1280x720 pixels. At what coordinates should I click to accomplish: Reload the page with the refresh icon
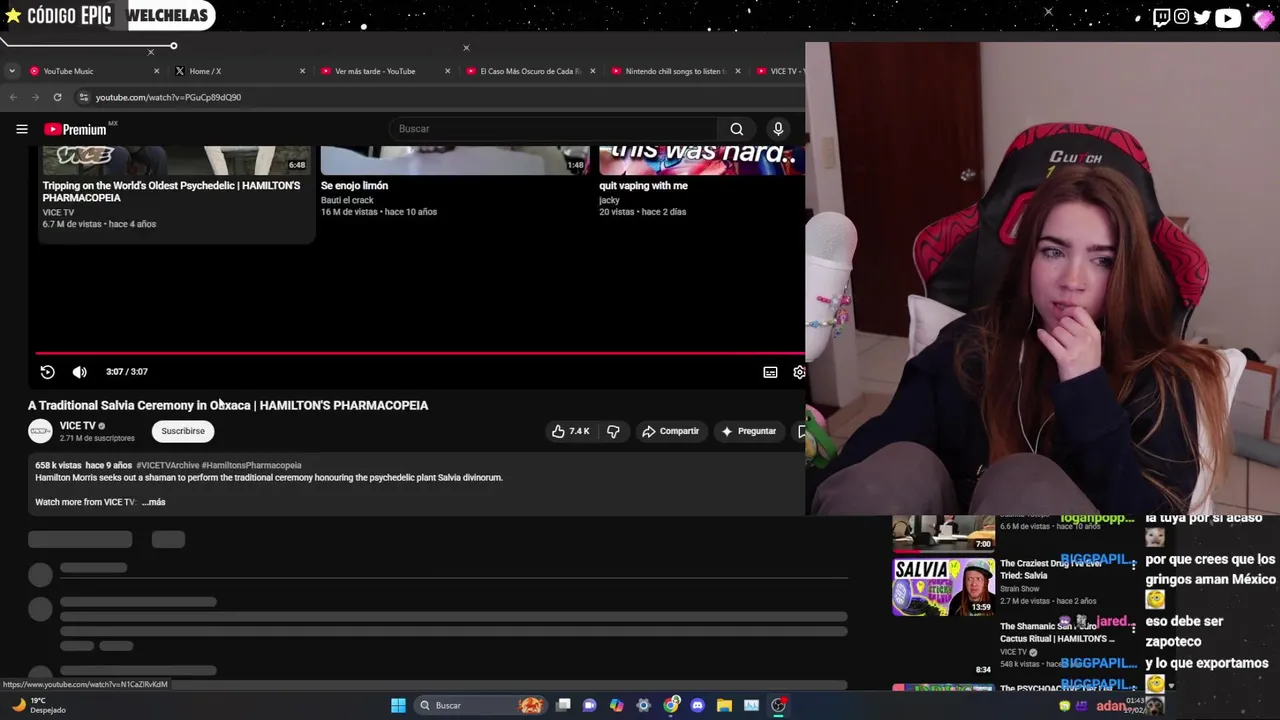57,97
